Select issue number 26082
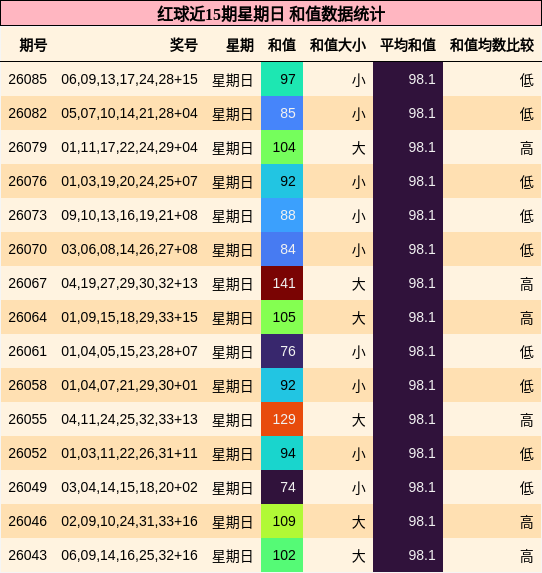 pyautogui.click(x=27, y=113)
